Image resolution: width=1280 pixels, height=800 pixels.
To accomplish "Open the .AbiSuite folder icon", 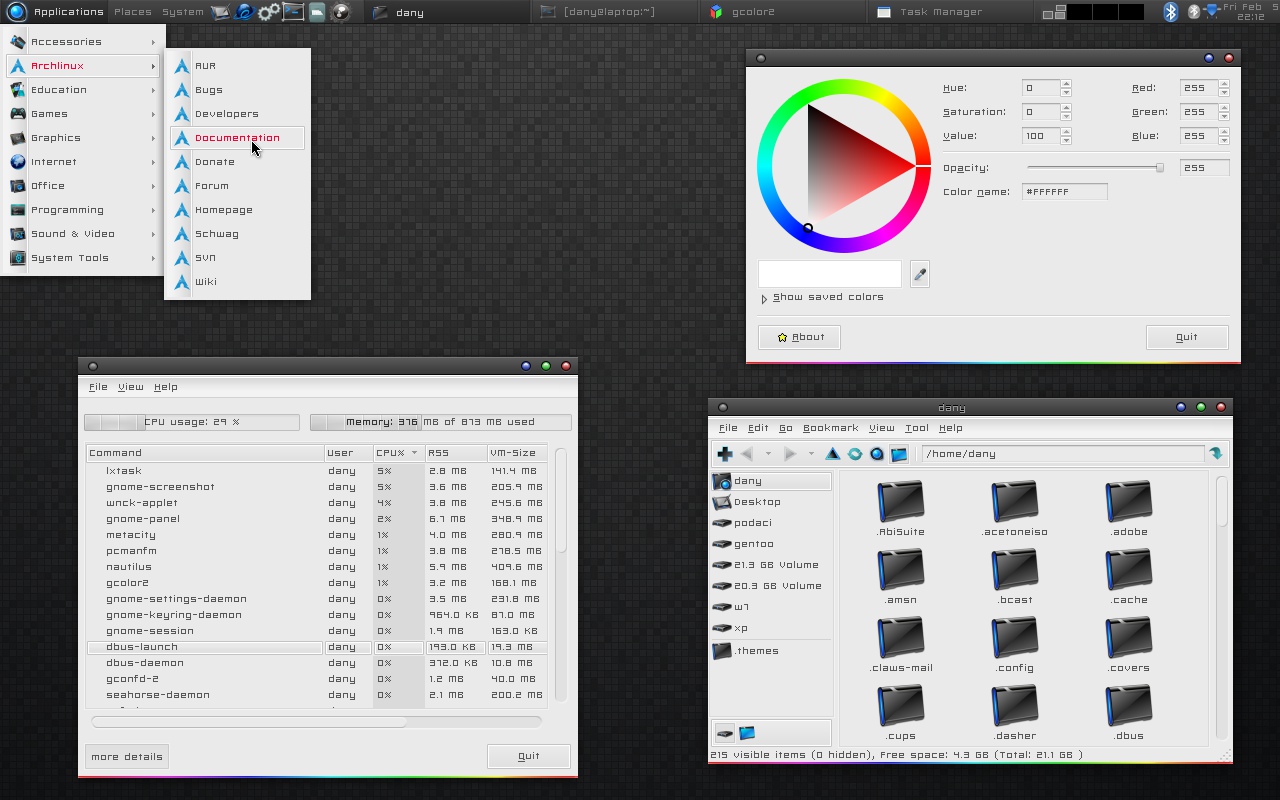I will [x=901, y=501].
